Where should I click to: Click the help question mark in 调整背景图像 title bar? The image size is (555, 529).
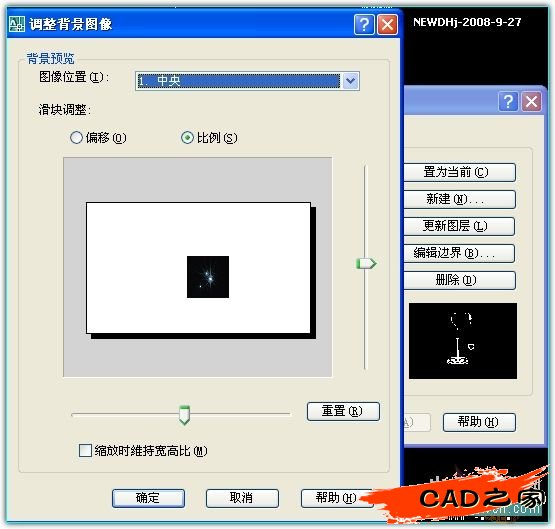pyautogui.click(x=364, y=24)
